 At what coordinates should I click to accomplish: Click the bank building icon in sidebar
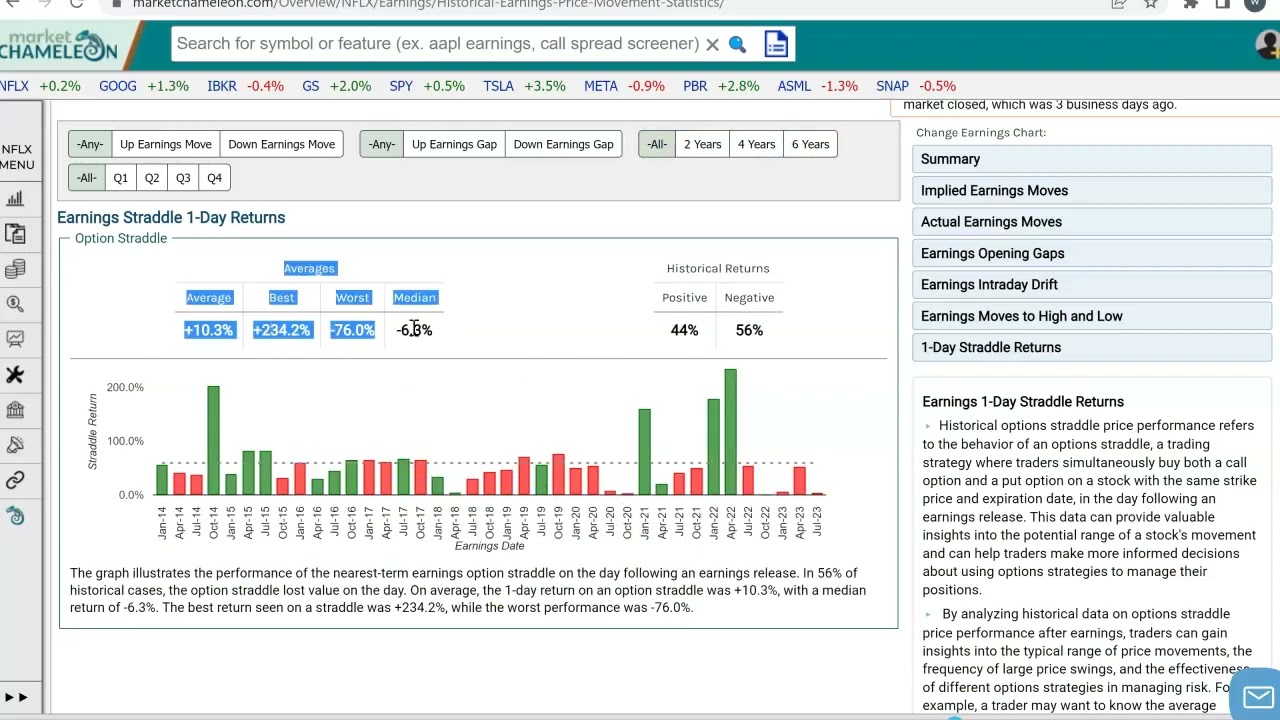click(15, 410)
